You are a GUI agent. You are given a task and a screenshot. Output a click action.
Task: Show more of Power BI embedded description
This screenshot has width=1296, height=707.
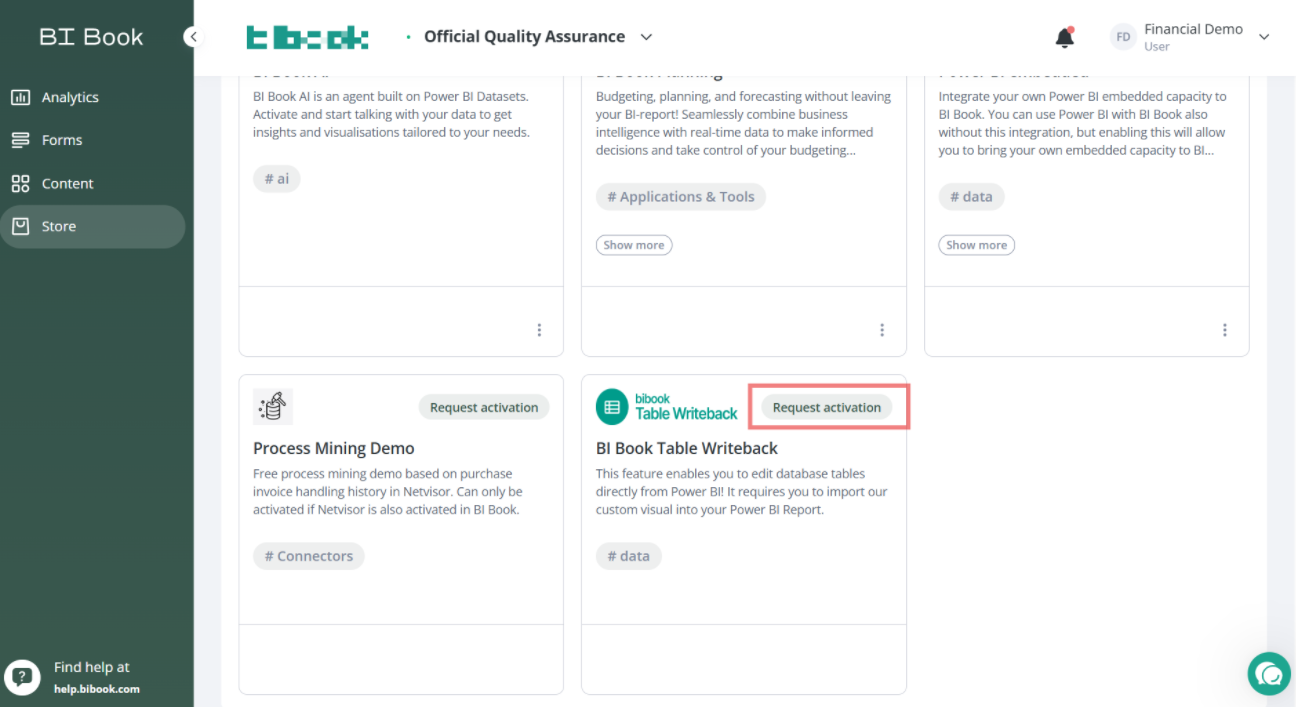point(977,245)
